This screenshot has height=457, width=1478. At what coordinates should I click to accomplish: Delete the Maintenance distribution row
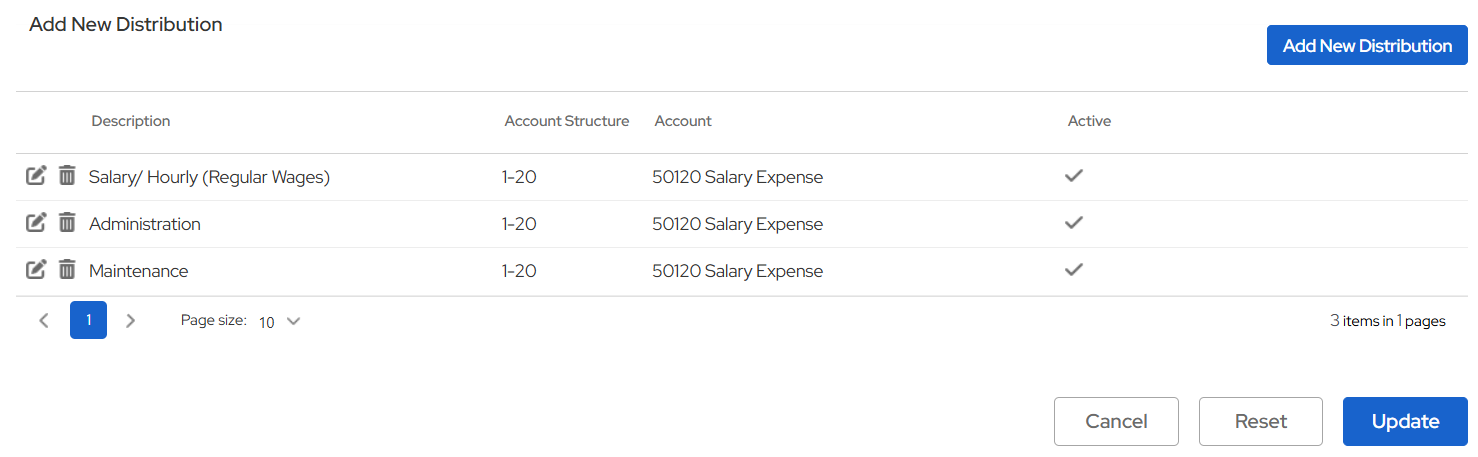click(x=67, y=270)
